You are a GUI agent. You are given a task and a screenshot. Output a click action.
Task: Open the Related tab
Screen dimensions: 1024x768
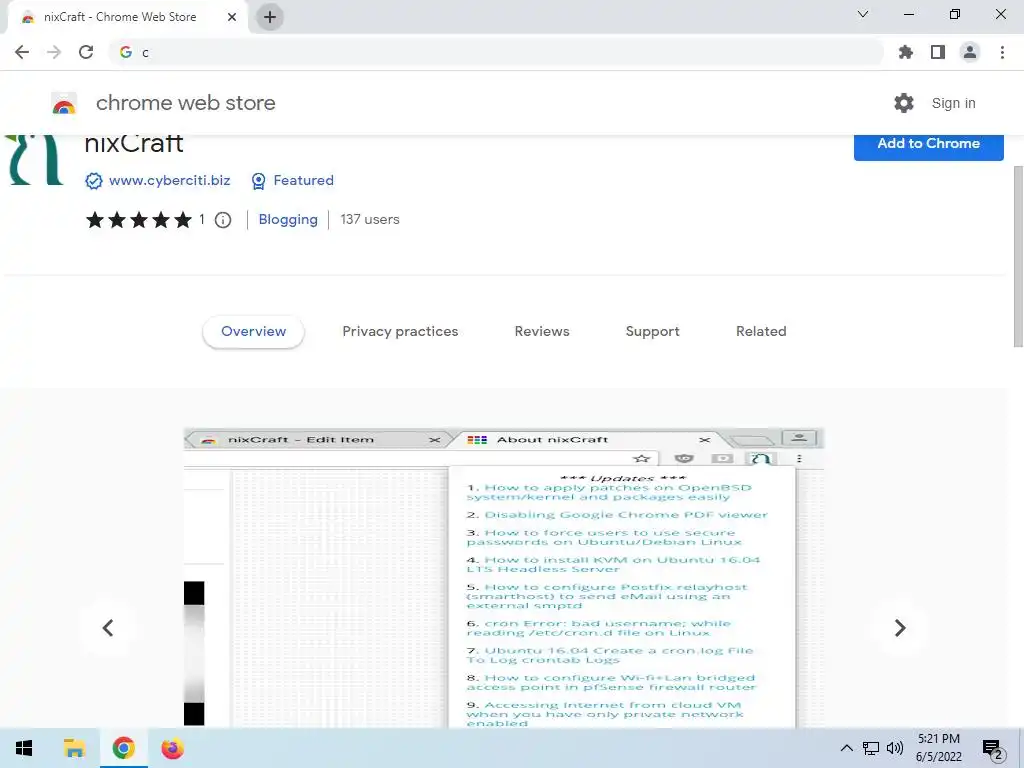coord(761,332)
